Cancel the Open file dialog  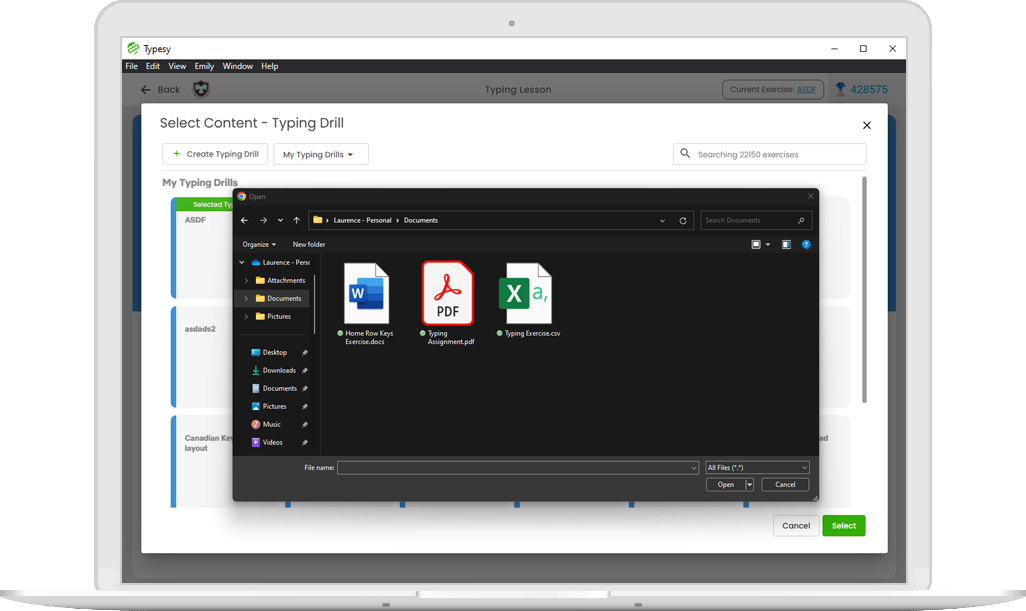[785, 485]
